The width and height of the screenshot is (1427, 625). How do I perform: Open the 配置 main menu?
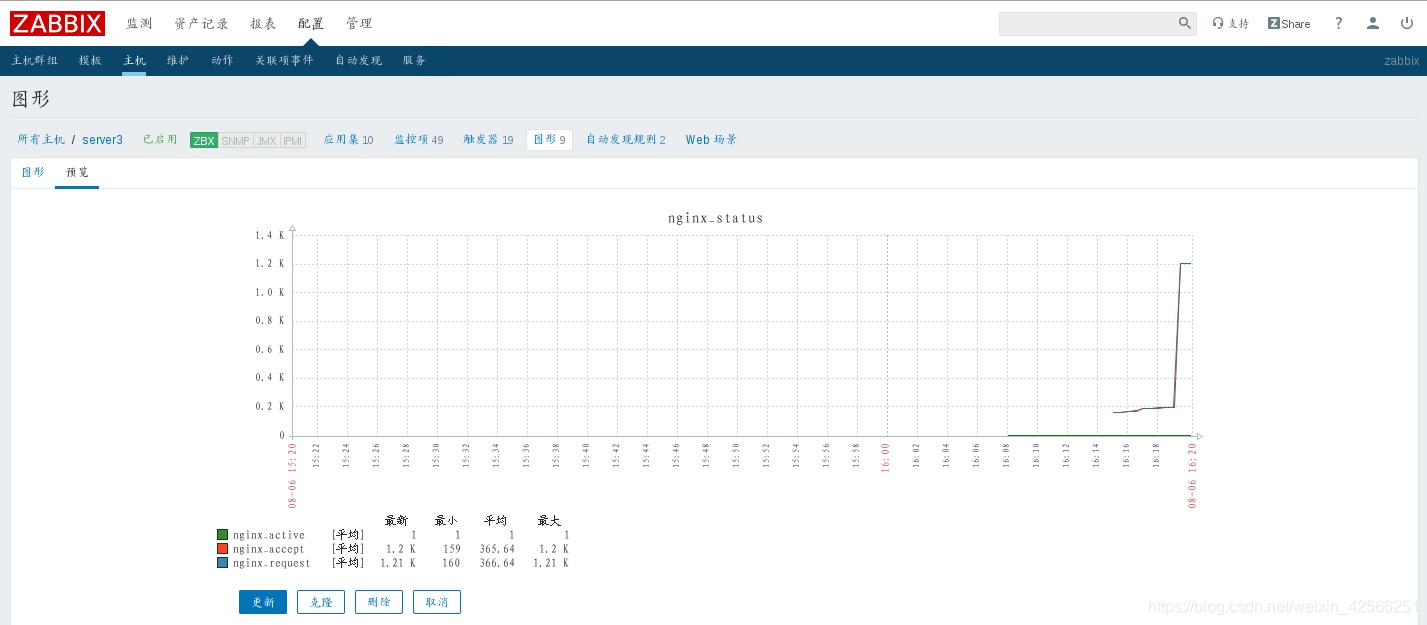311,23
